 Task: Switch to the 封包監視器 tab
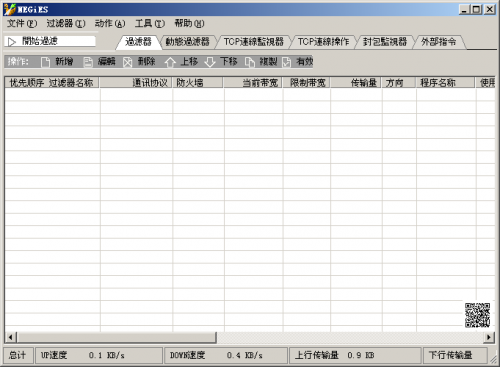[x=385, y=42]
